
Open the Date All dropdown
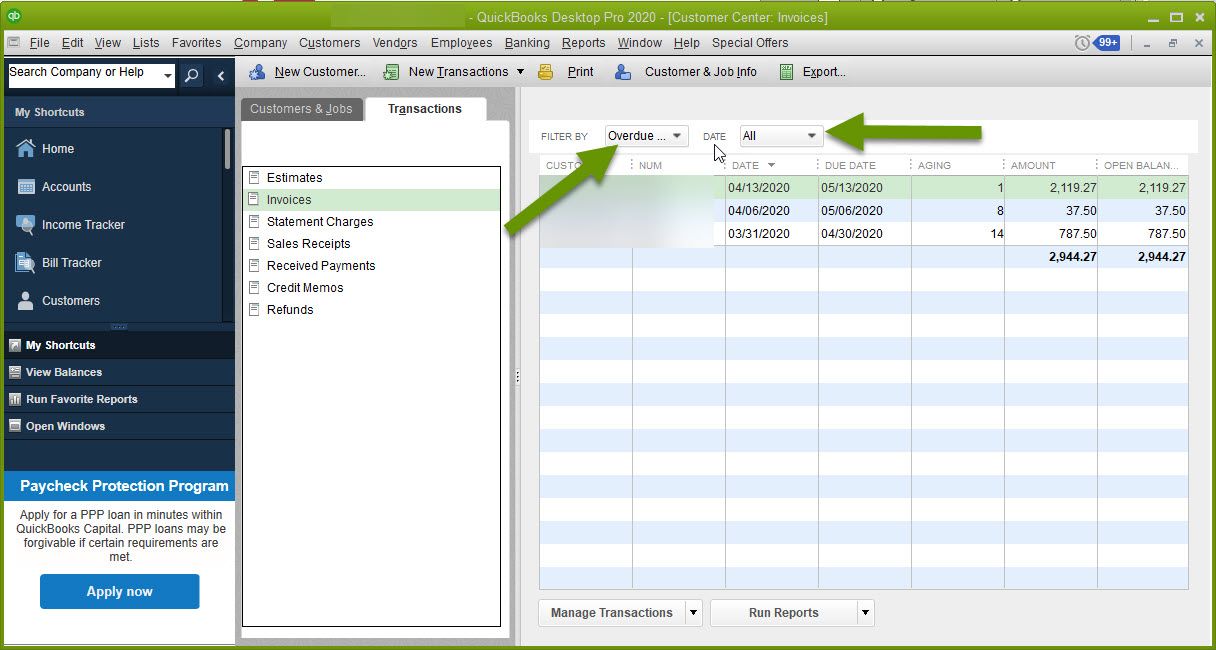click(x=781, y=136)
